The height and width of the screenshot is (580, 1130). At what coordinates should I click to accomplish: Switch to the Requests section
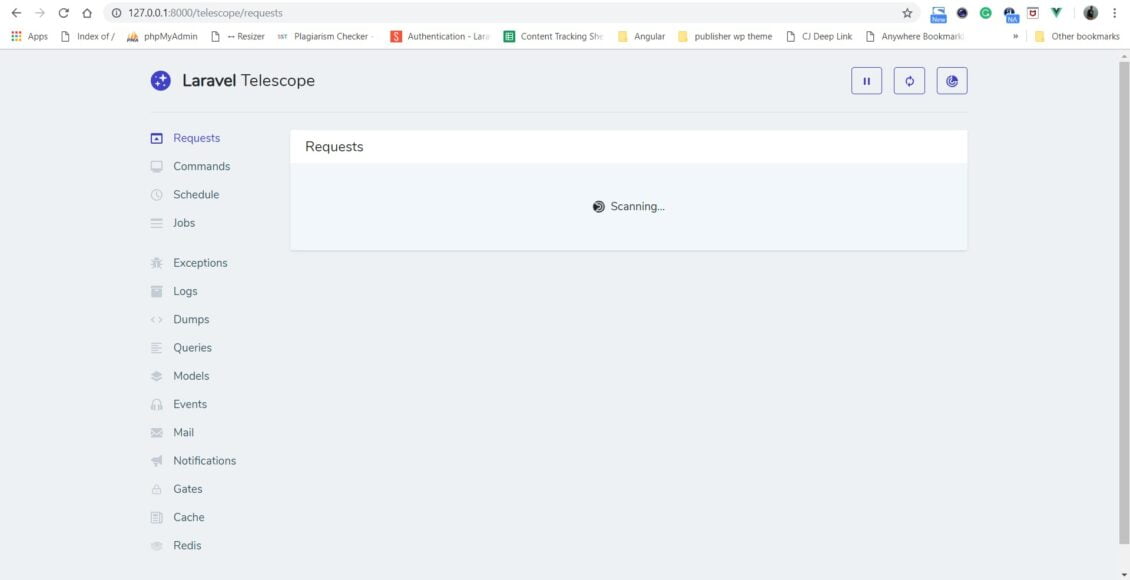(196, 137)
